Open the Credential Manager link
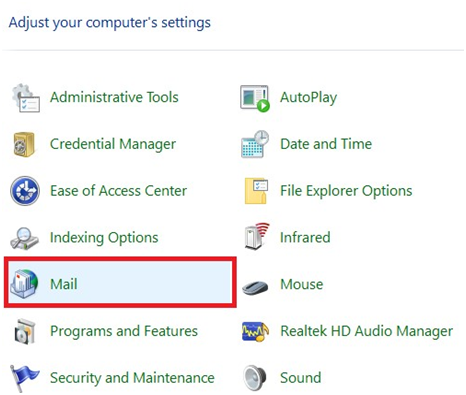The height and width of the screenshot is (395, 466). 113,144
